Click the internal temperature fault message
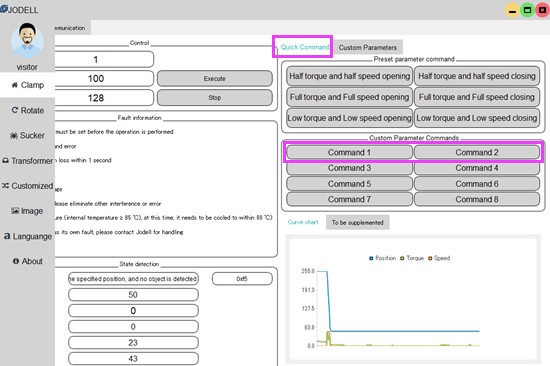The image size is (550, 366). pos(163,218)
